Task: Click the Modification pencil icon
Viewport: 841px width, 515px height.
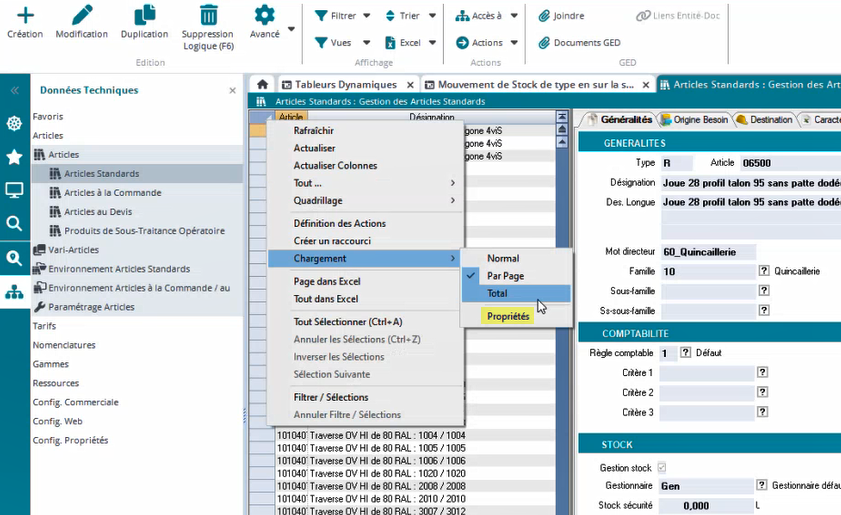Action: [82, 15]
